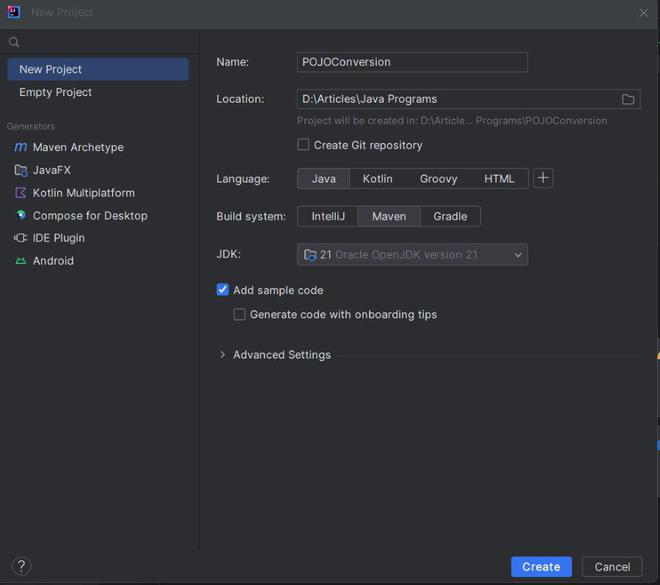The image size is (660, 585).
Task: Click the IDE Plugin icon
Action: (x=21, y=238)
